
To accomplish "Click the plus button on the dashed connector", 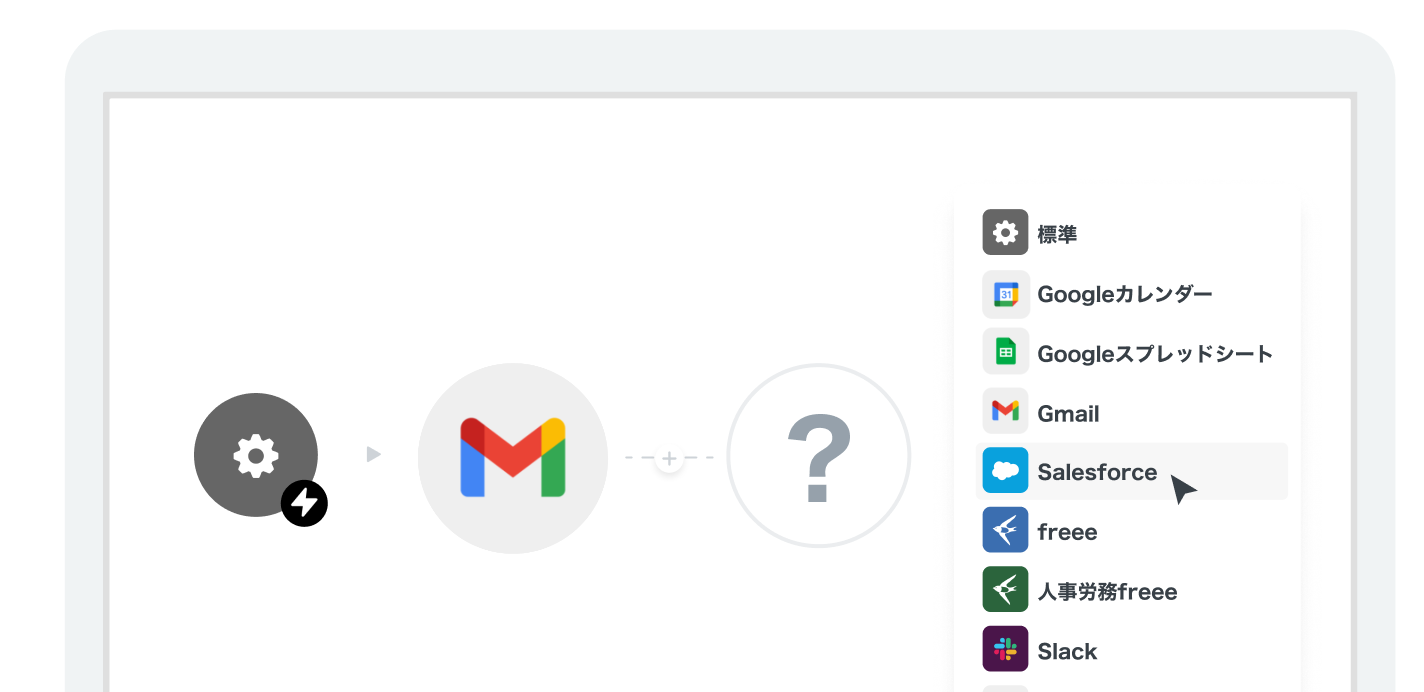I will point(669,459).
